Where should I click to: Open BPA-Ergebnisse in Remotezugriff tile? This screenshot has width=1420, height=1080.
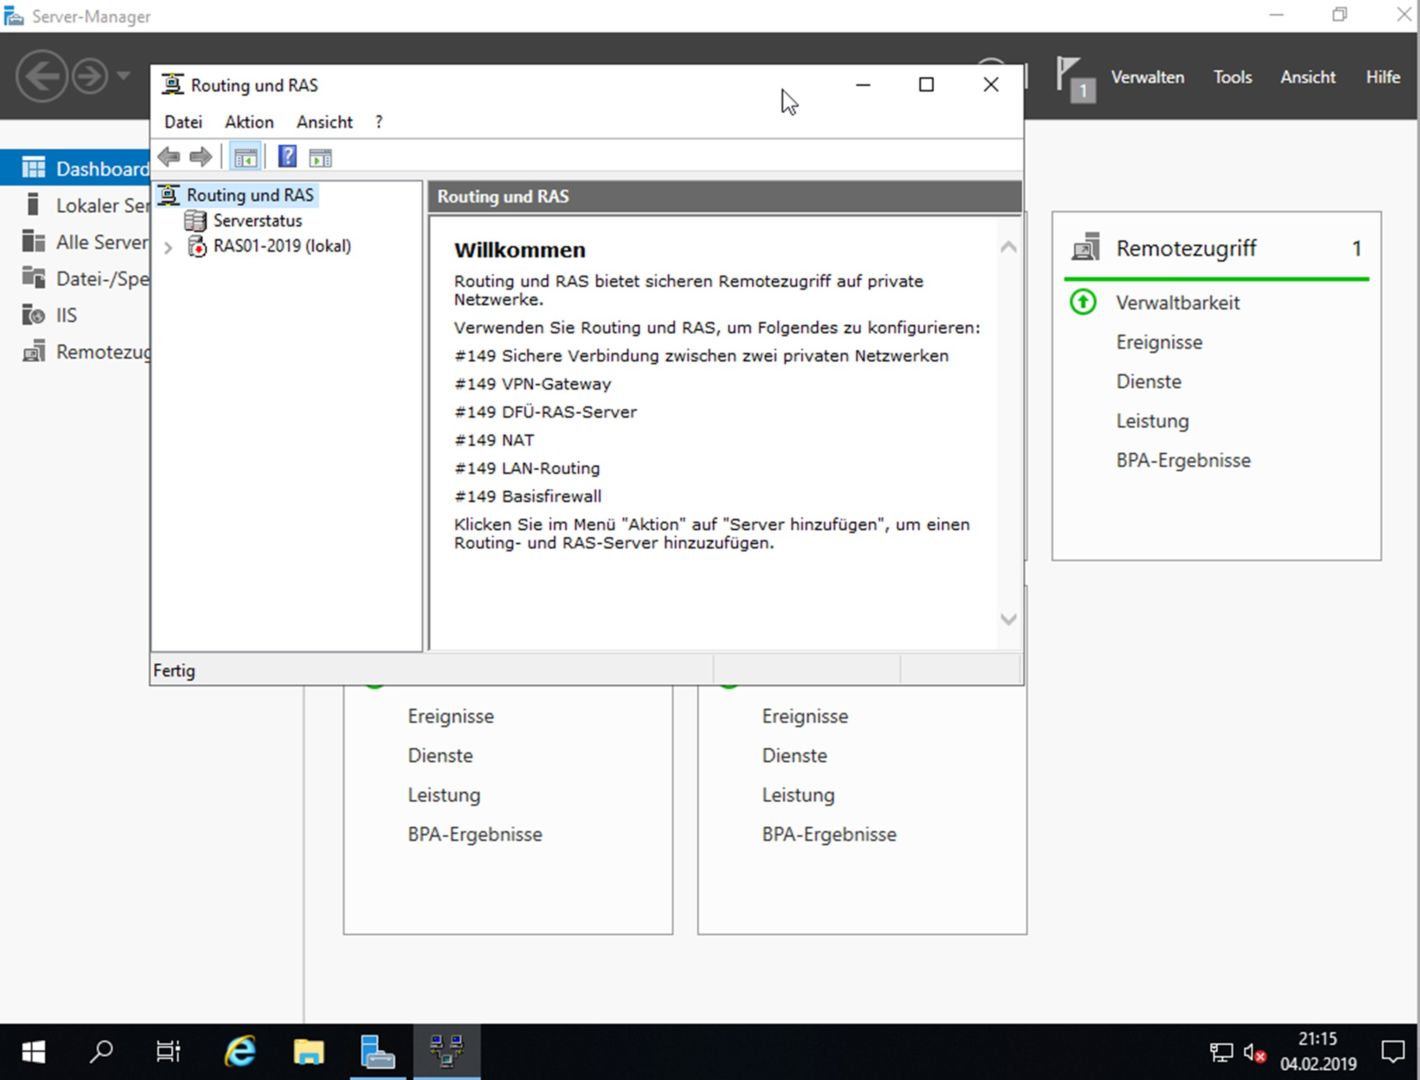click(x=1183, y=461)
